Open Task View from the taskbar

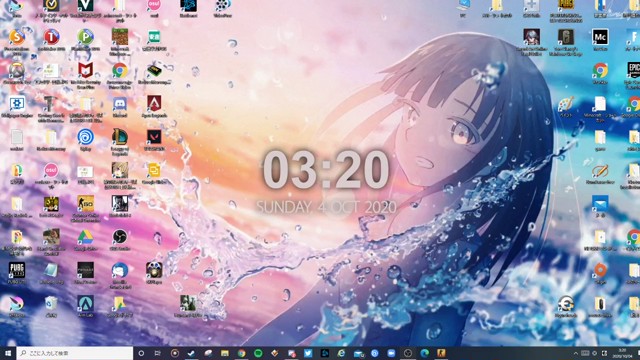(158, 353)
